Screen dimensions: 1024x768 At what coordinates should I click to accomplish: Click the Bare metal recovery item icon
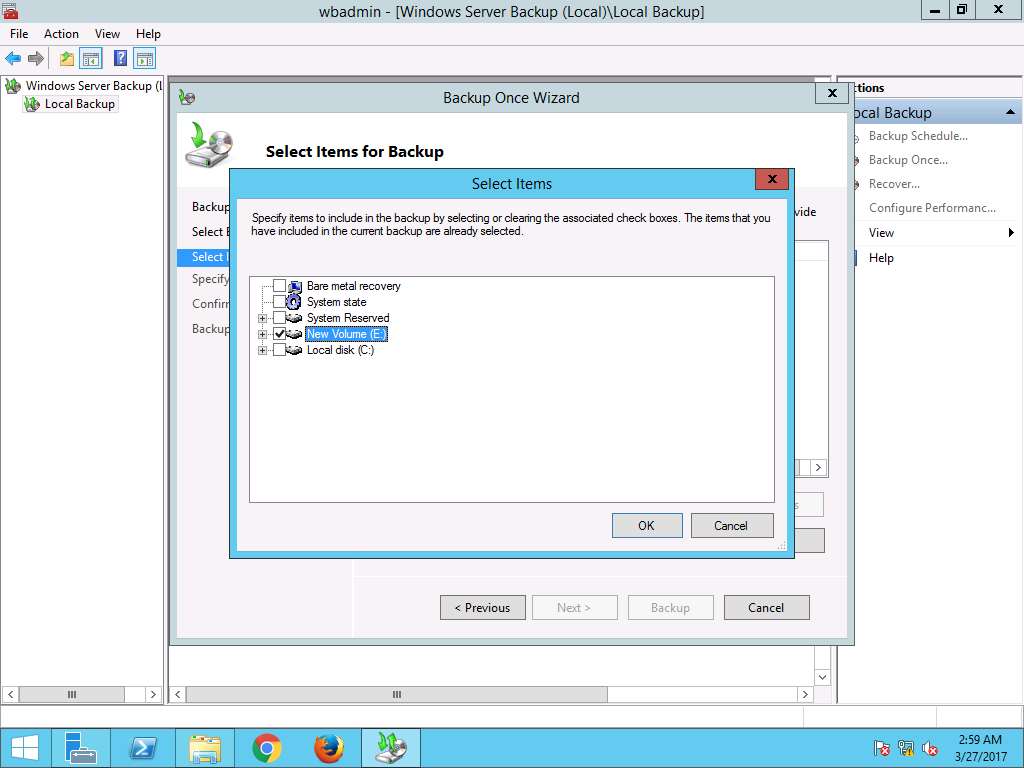295,286
